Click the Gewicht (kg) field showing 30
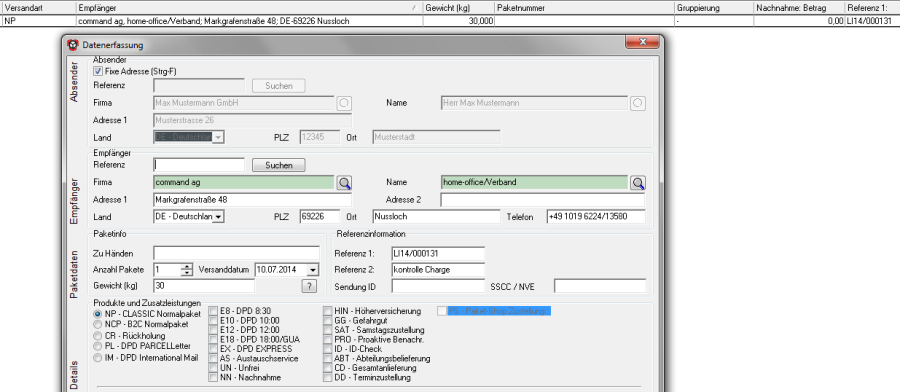Viewport: 900px width, 392px height. [x=204, y=286]
